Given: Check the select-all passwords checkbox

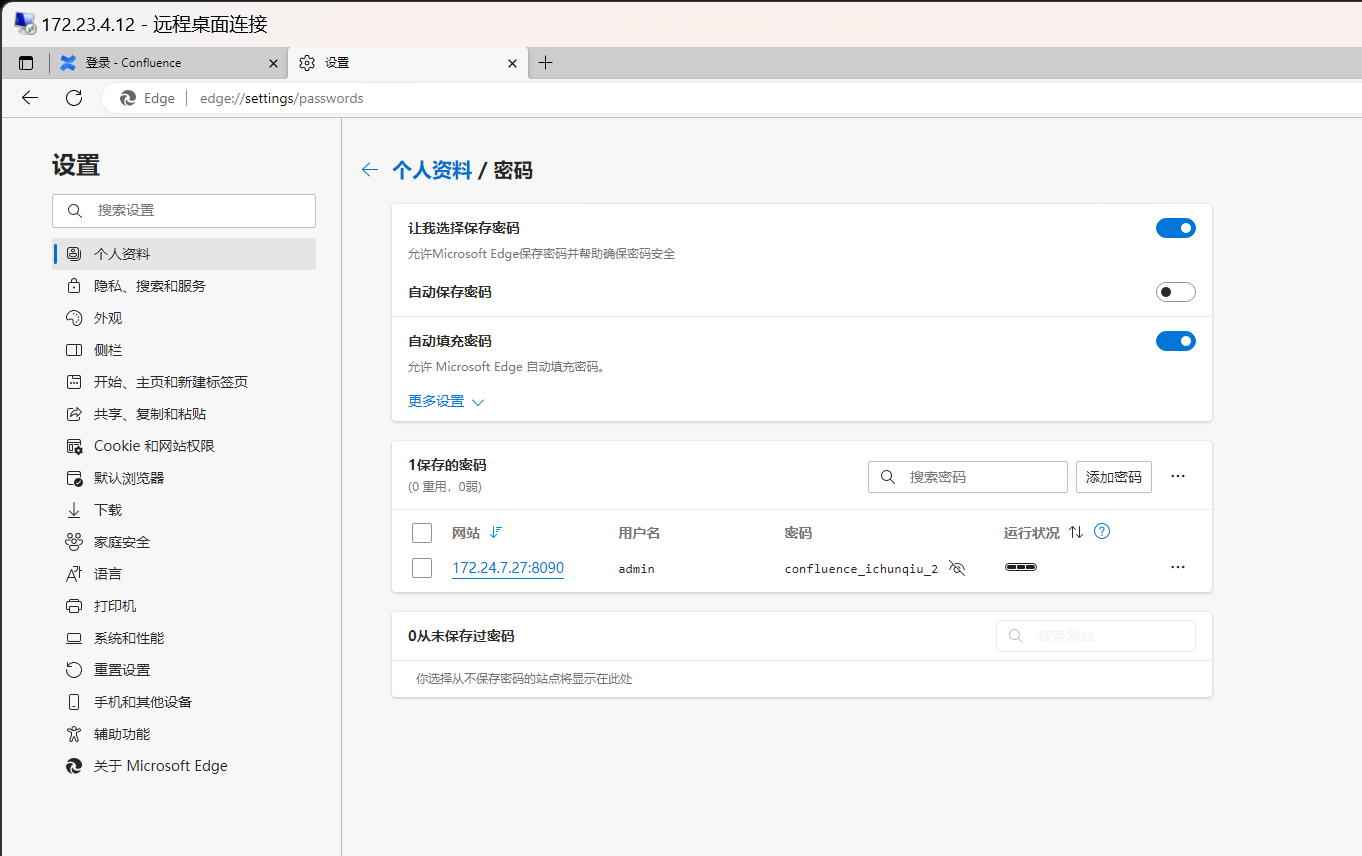Looking at the screenshot, I should (x=422, y=533).
